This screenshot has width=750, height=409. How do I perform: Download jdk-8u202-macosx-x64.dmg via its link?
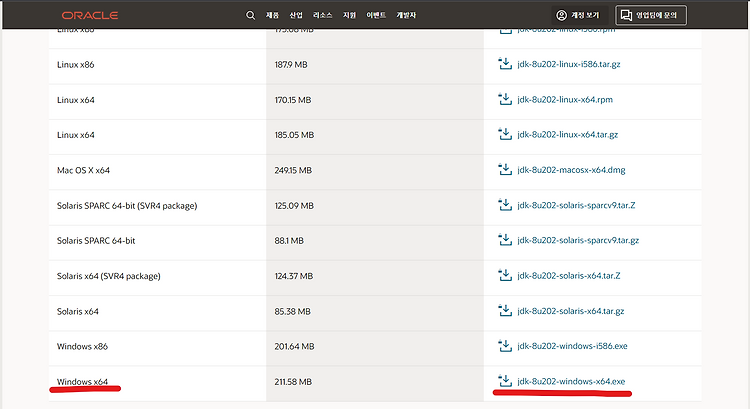572,170
